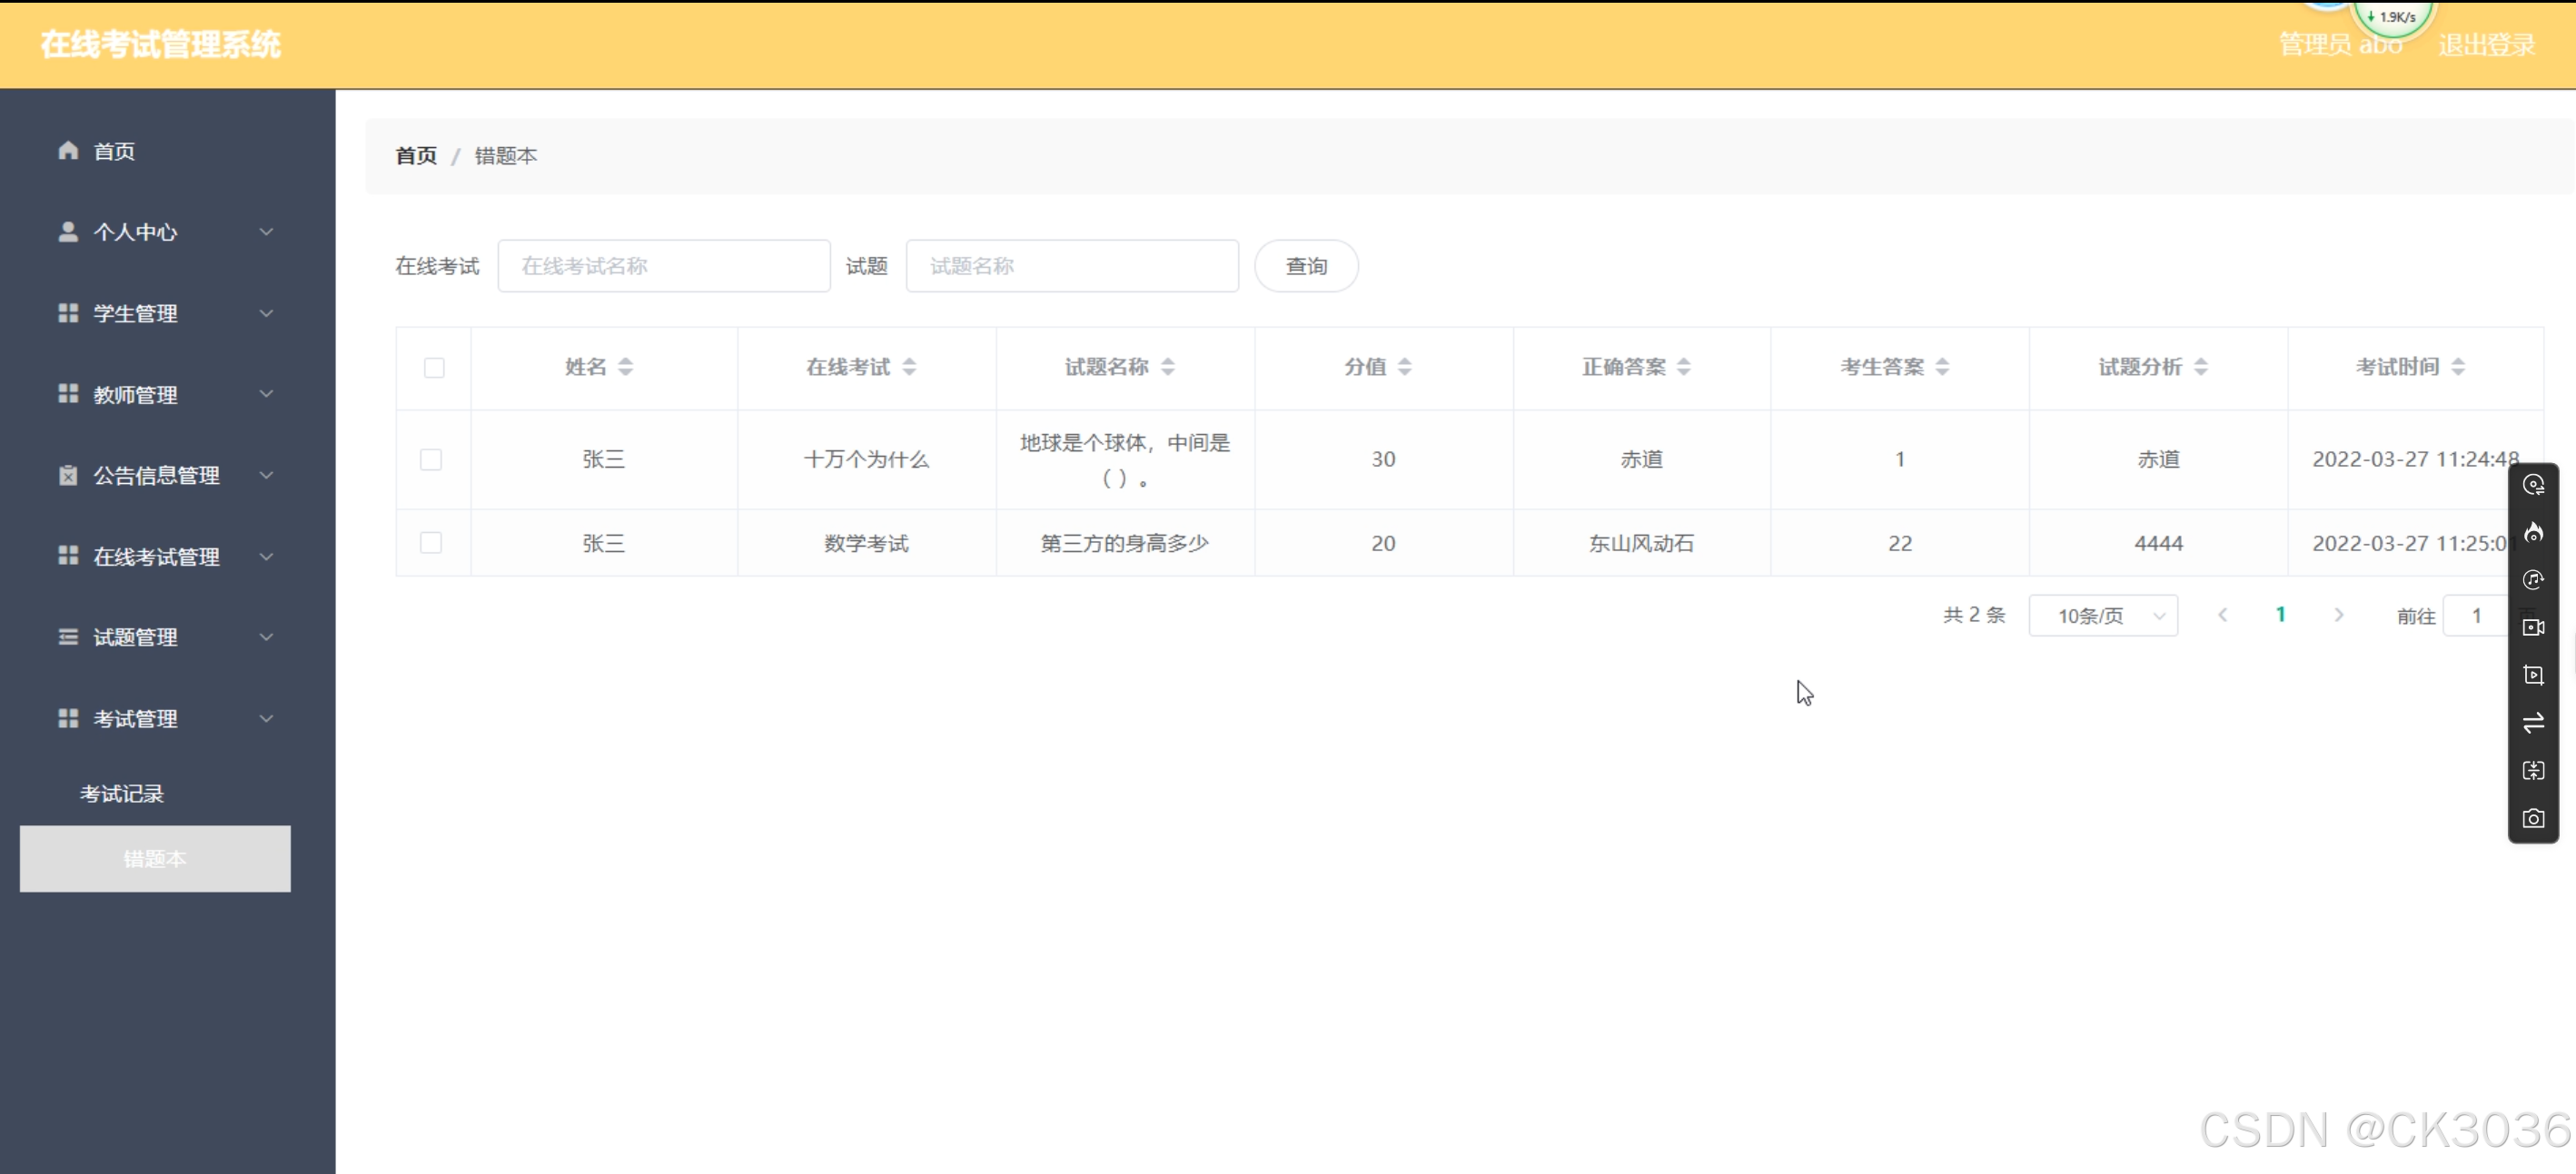This screenshot has height=1174, width=2576.
Task: Toggle the select-all checkbox in table header
Action: pos(434,367)
